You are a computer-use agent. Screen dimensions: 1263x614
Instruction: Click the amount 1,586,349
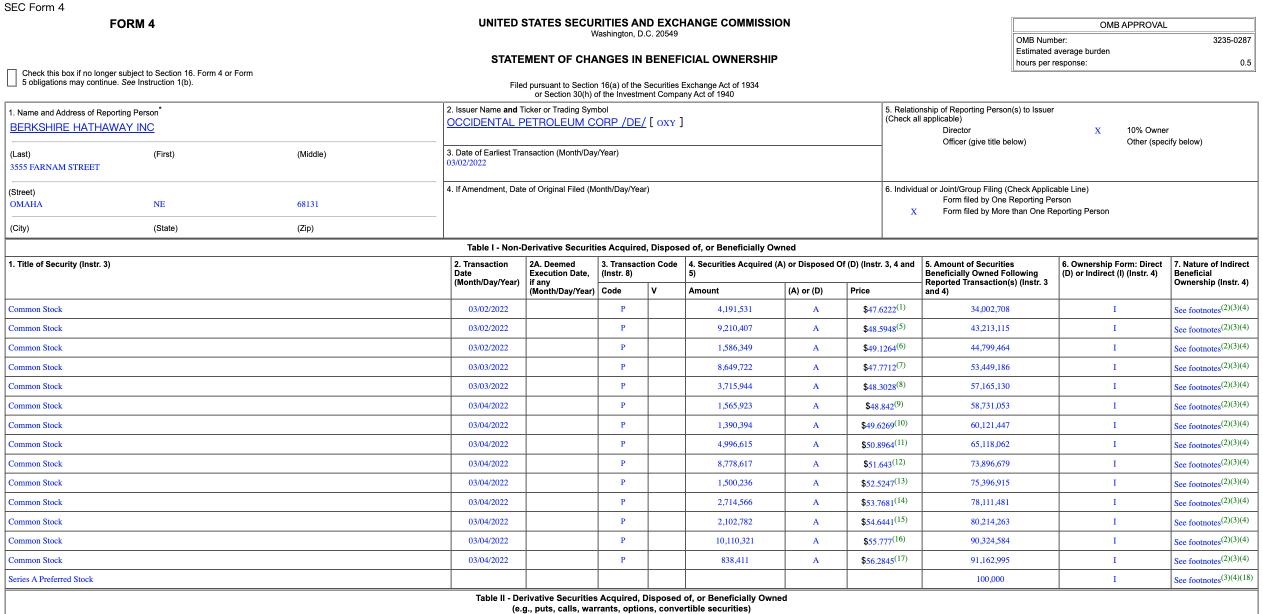pyautogui.click(x=735, y=348)
